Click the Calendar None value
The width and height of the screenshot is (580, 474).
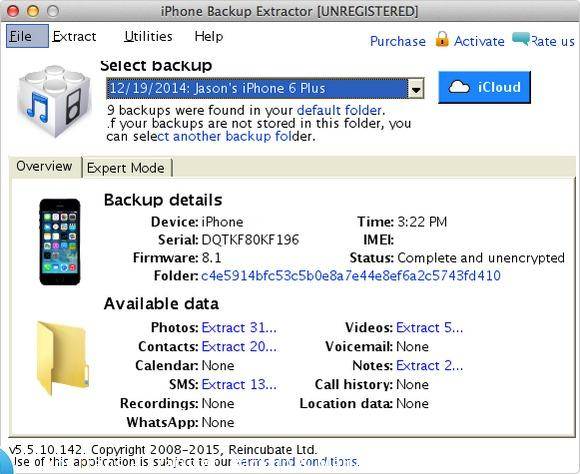pos(218,366)
